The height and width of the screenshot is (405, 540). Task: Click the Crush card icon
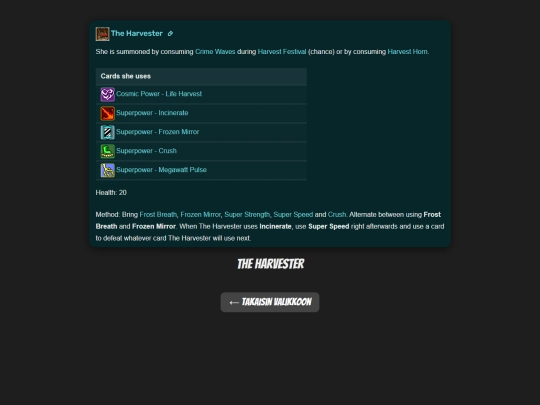pos(107,151)
